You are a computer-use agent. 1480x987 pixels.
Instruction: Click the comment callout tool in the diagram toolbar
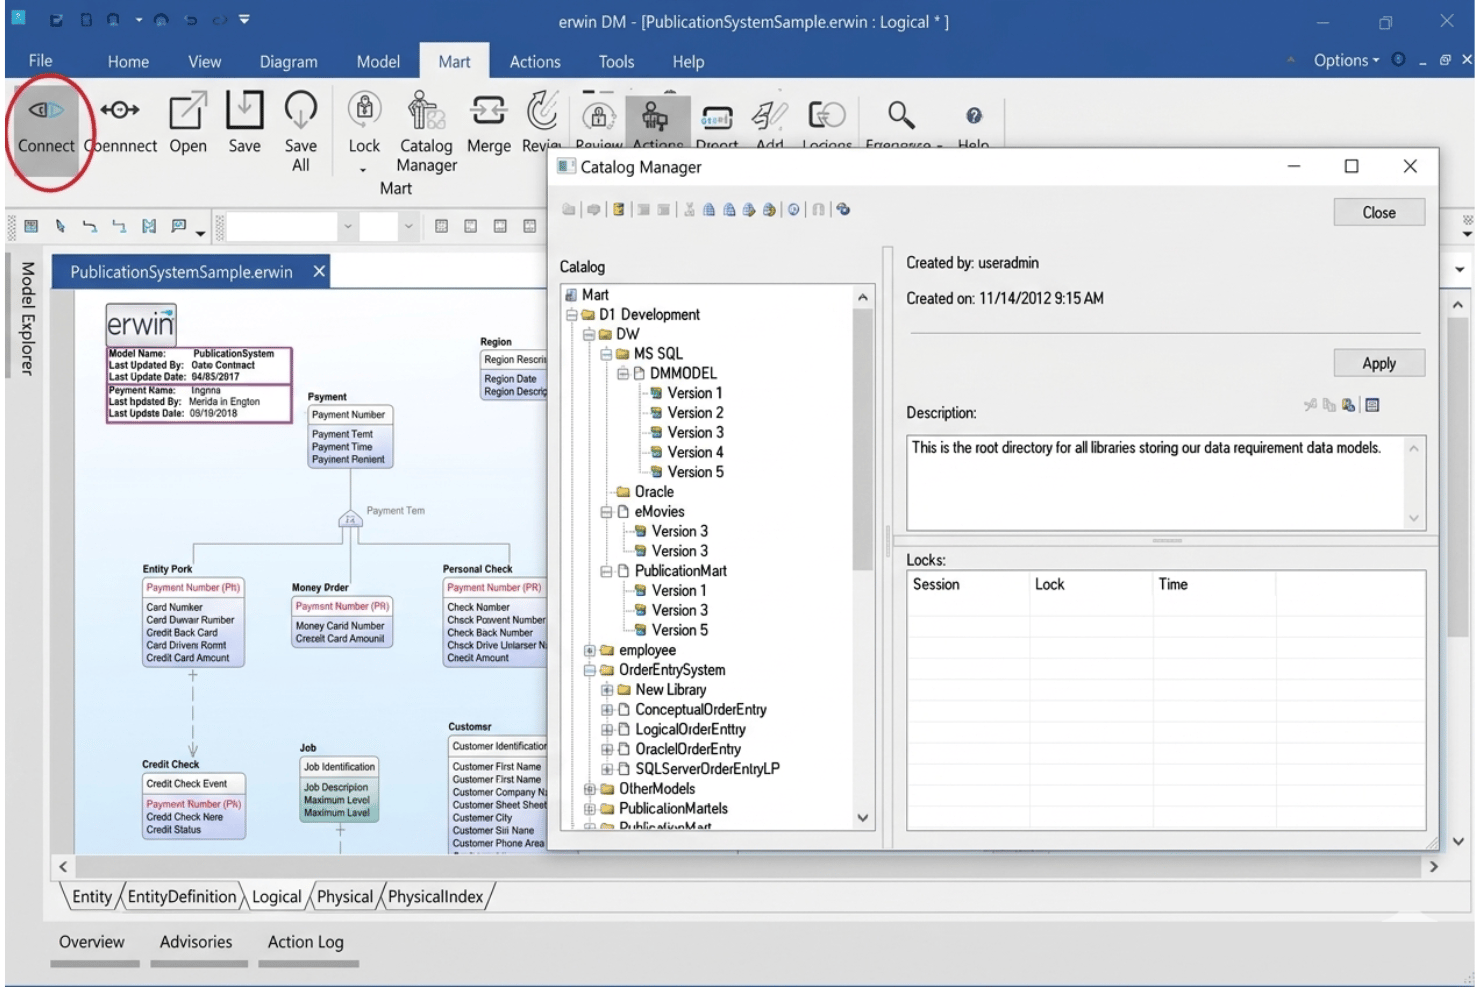[178, 227]
